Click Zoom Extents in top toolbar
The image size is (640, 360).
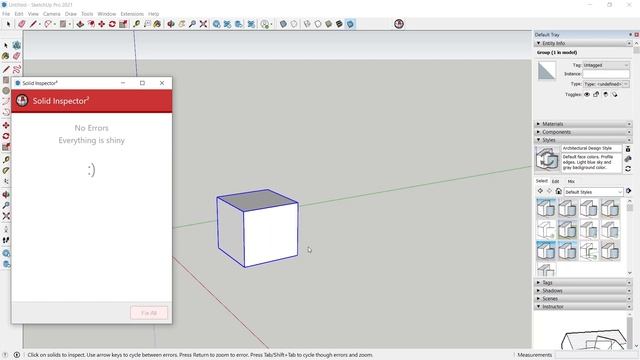[203, 24]
